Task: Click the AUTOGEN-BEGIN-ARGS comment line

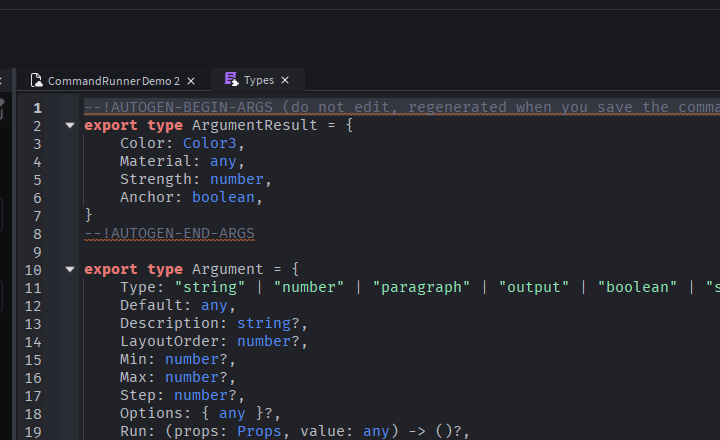Action: [402, 107]
